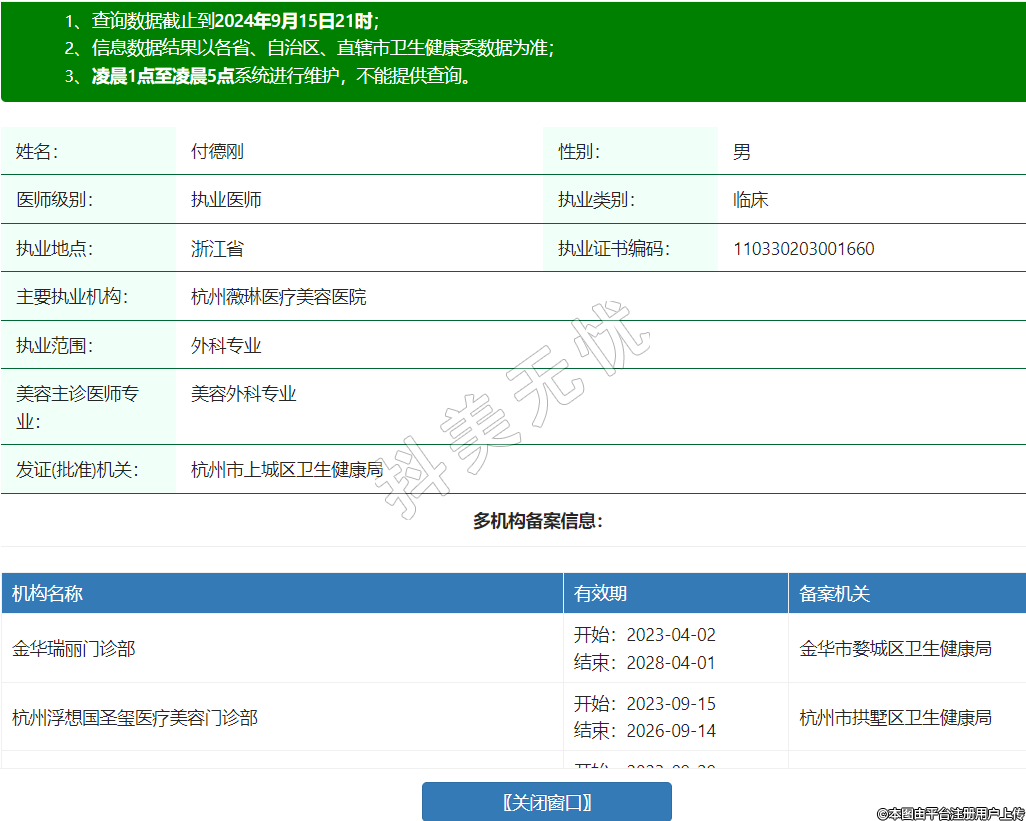
Task: Click the 执业医师 physician level value
Action: (x=226, y=200)
